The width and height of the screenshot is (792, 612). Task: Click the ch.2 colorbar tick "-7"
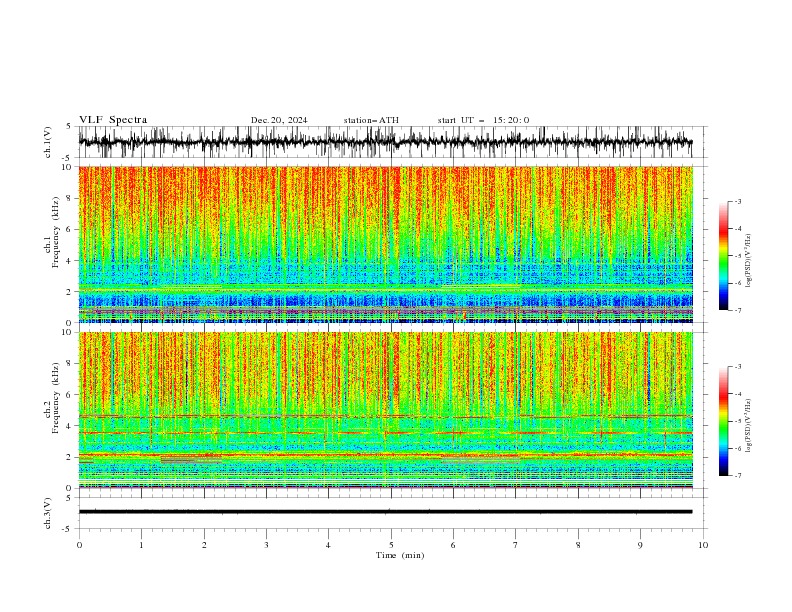(737, 476)
